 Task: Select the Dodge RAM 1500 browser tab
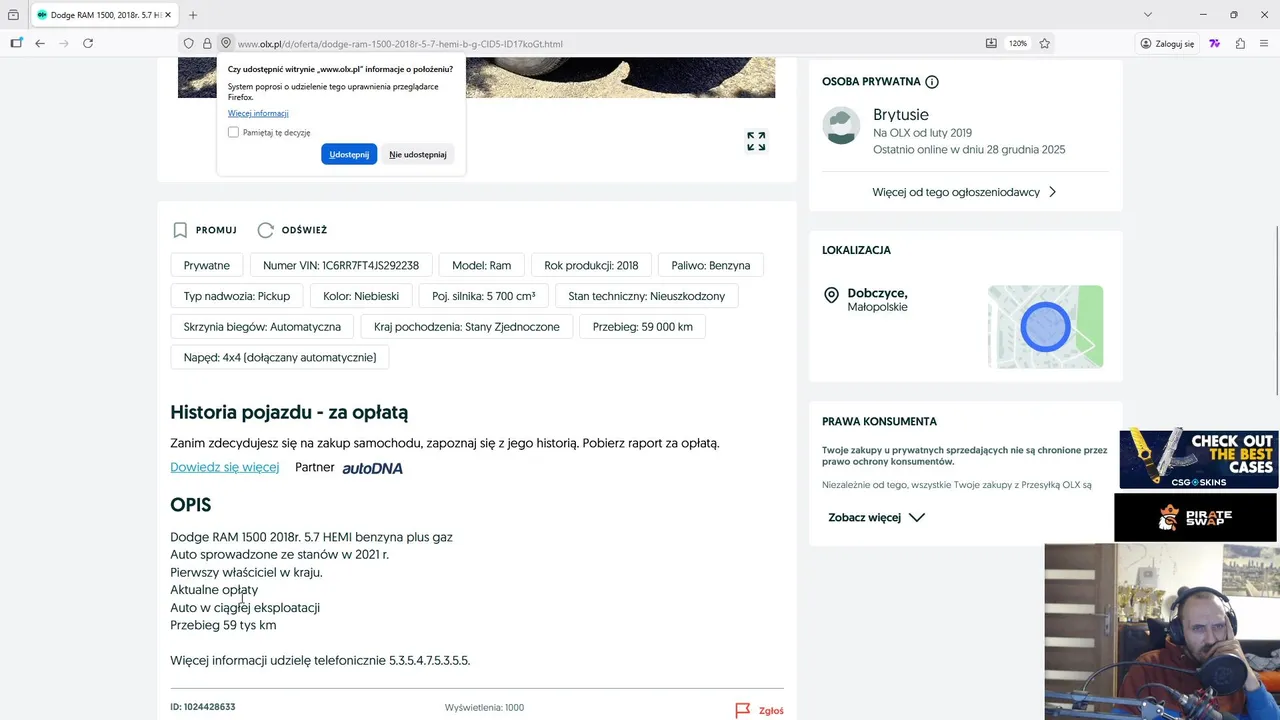[105, 15]
